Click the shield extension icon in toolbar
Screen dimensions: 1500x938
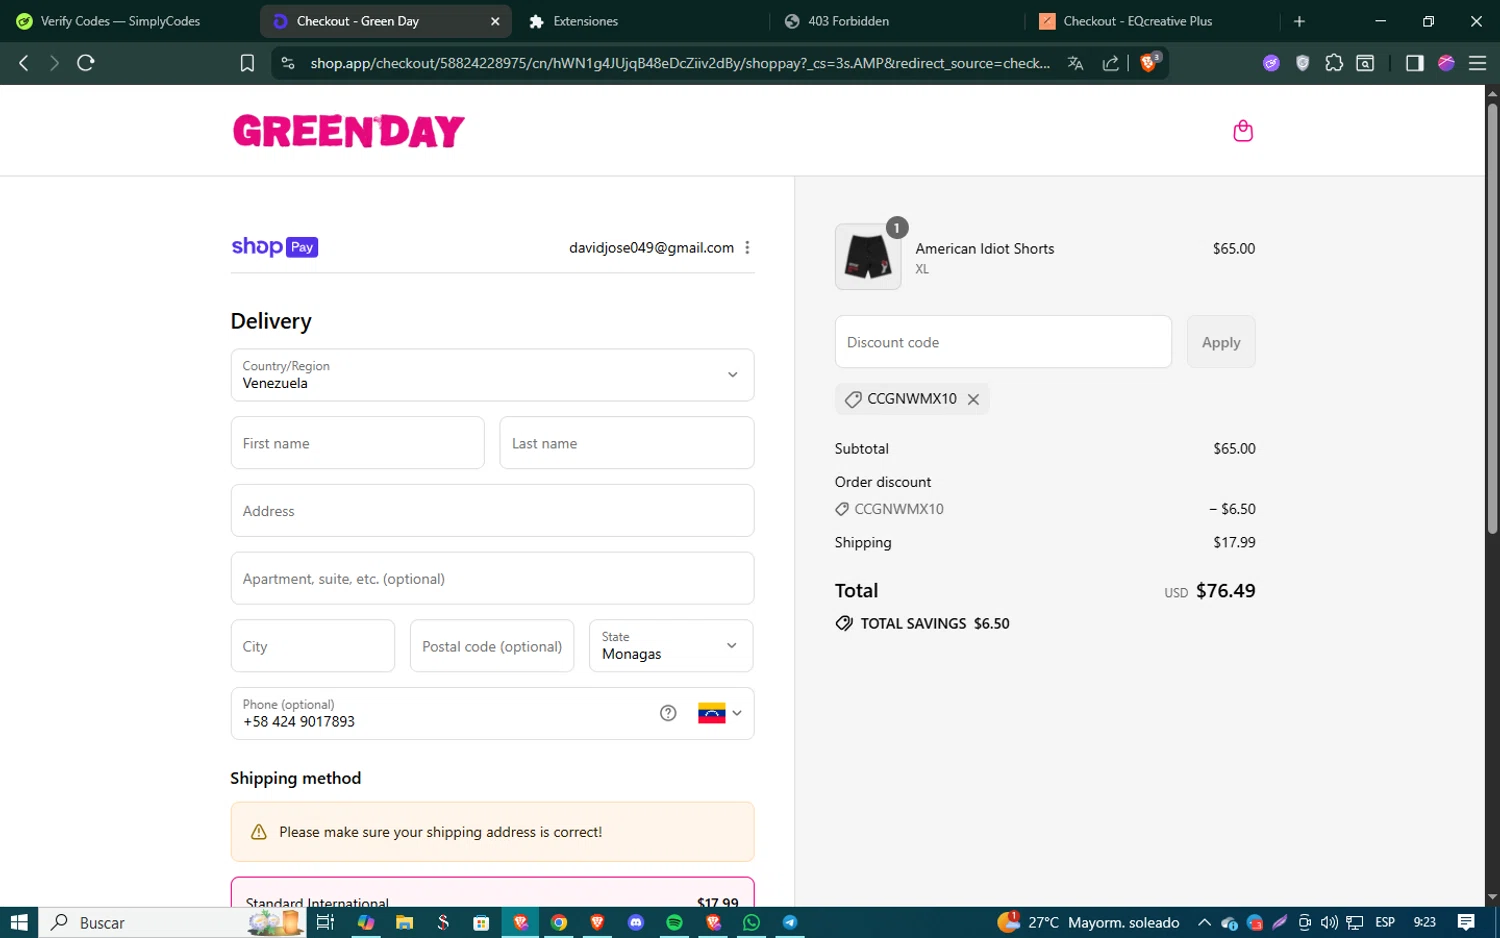tap(1302, 63)
